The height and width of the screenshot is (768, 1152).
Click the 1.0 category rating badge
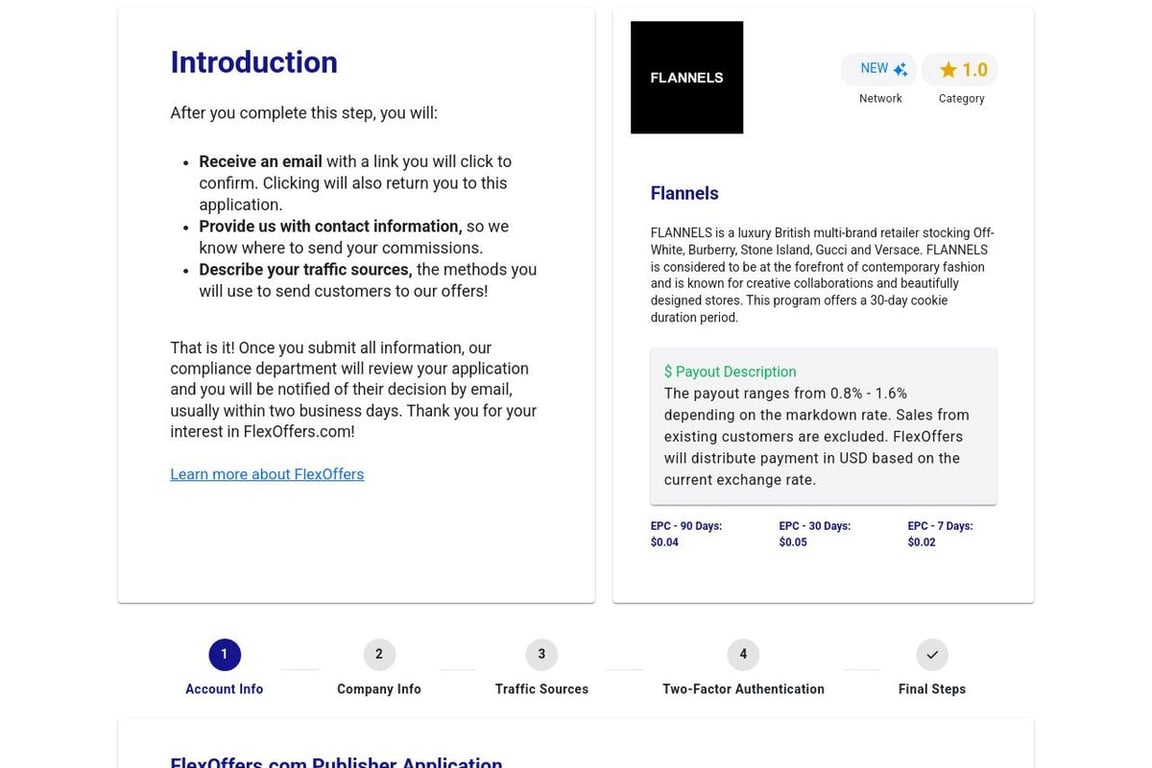960,70
